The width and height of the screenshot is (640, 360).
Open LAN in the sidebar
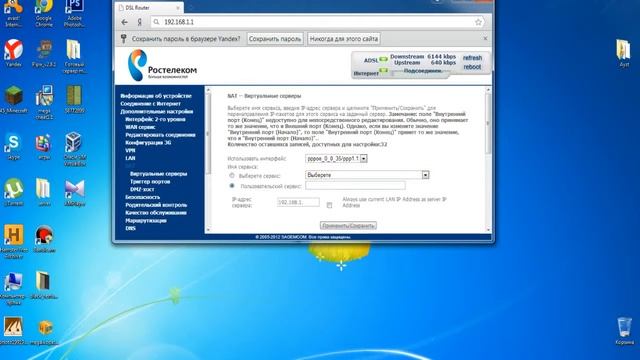[130, 158]
